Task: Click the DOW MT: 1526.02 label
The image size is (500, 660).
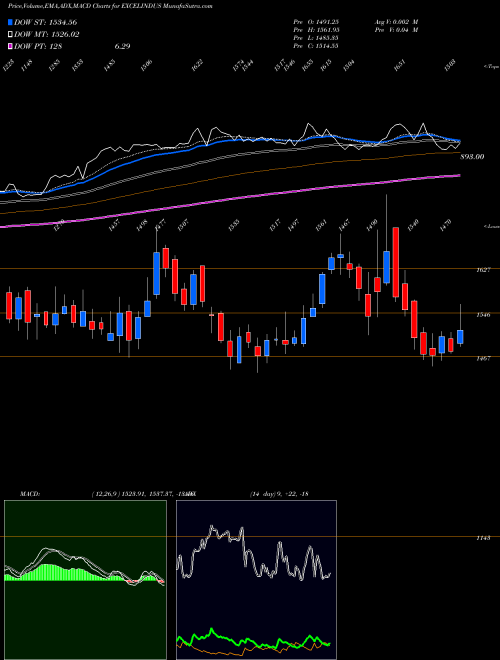Action: [x=46, y=35]
